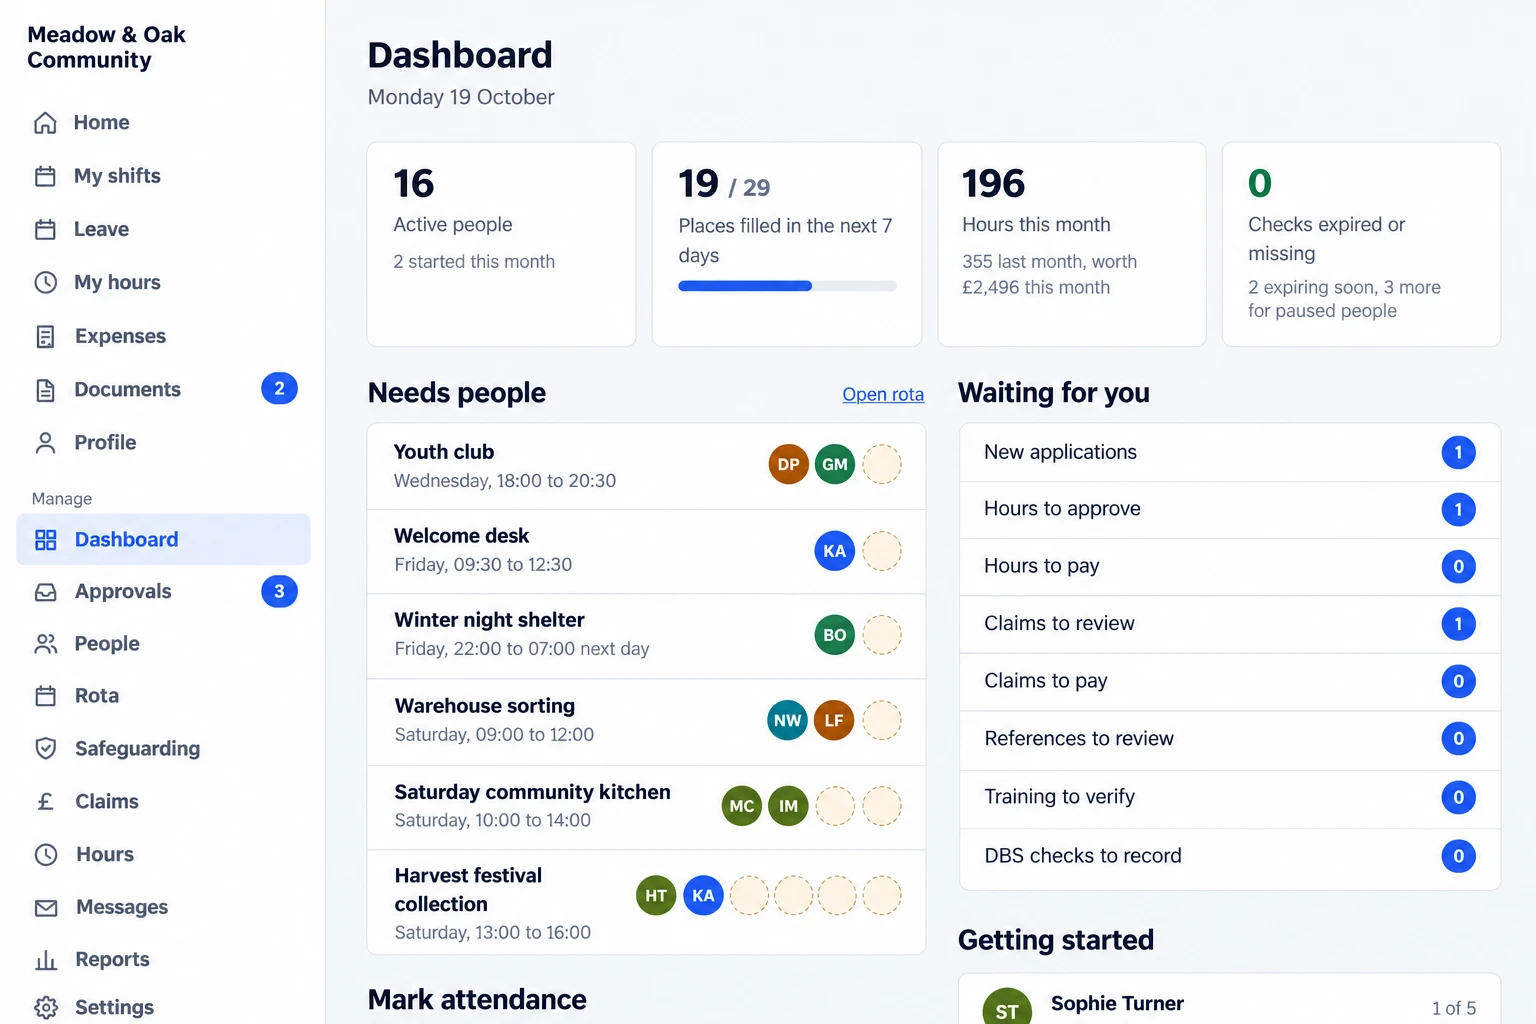Click BO avatar on Winter night shelter
Viewport: 1536px width, 1024px height.
click(x=835, y=634)
